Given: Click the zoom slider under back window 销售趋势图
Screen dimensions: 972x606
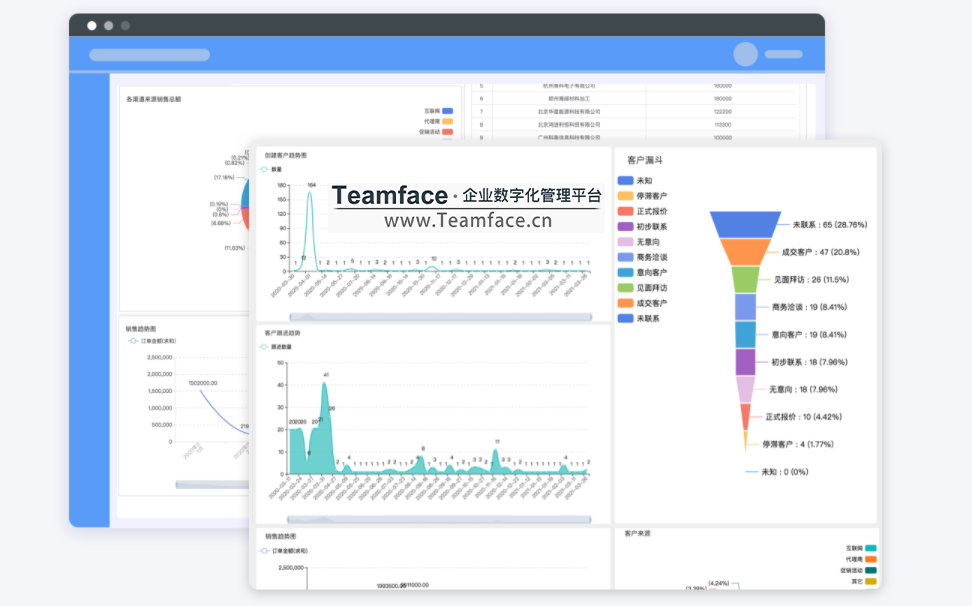Looking at the screenshot, I should [212, 484].
